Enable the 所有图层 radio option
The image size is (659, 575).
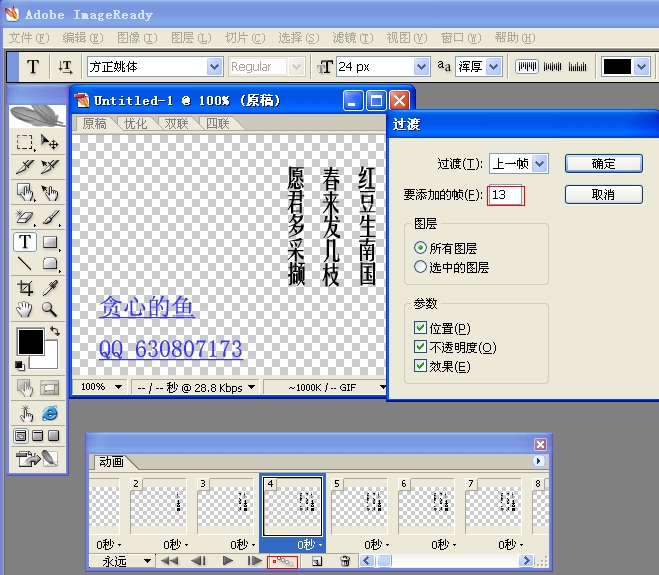tap(420, 248)
